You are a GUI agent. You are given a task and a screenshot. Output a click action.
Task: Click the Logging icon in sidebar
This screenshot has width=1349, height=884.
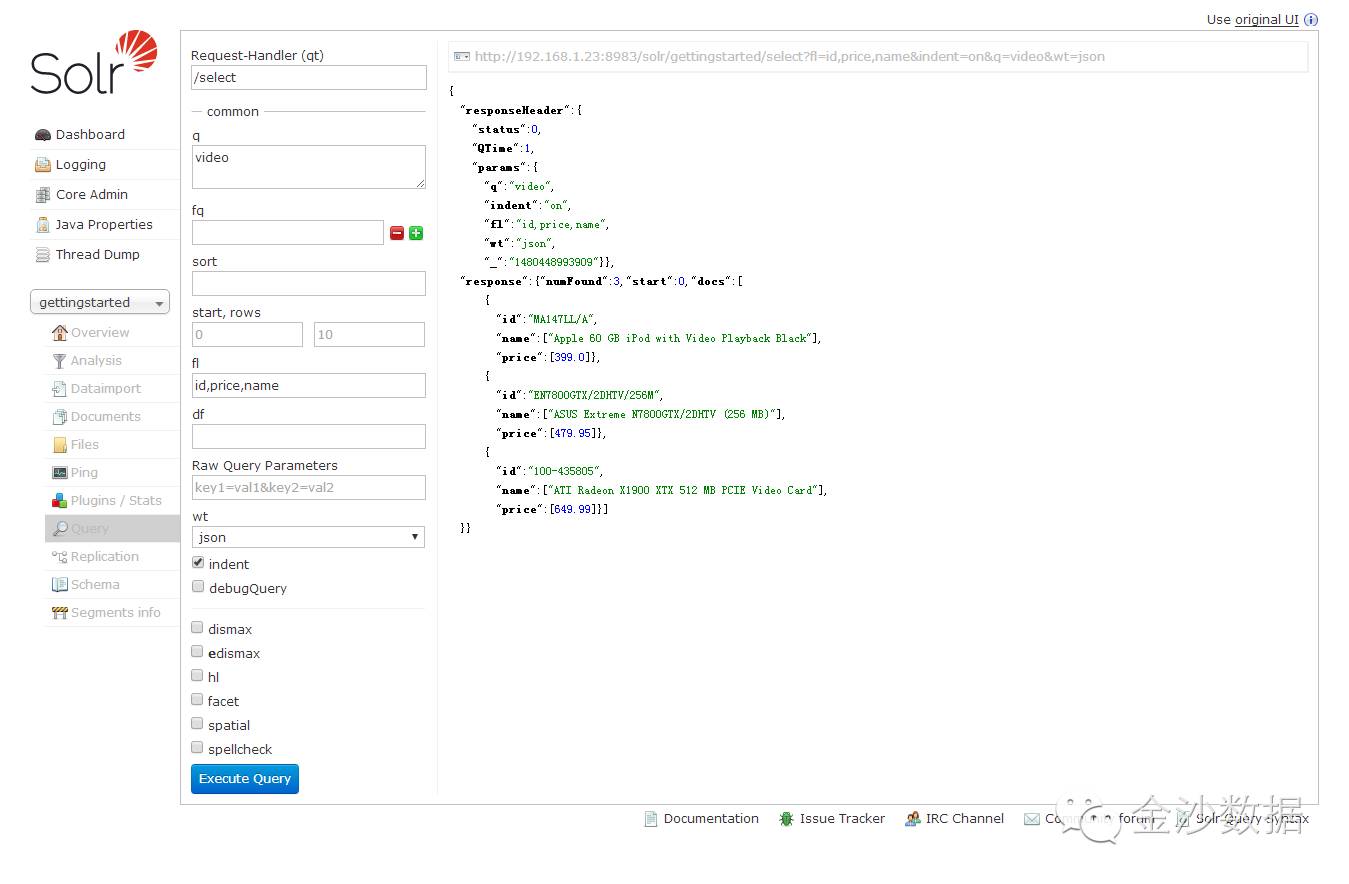point(42,165)
